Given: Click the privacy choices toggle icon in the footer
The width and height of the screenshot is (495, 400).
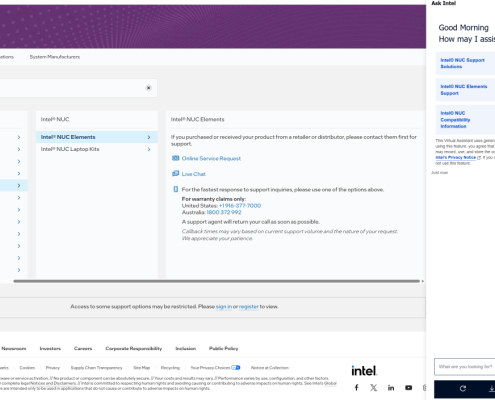Looking at the screenshot, I should (x=236, y=368).
